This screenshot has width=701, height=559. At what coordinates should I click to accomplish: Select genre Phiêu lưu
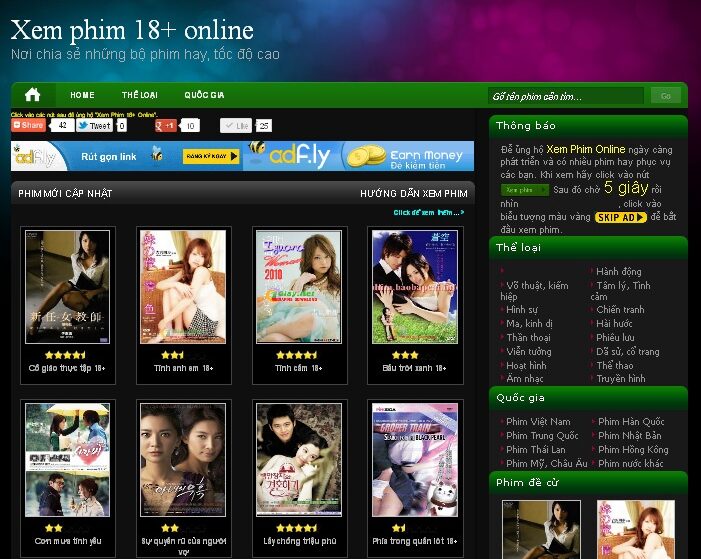pos(615,338)
